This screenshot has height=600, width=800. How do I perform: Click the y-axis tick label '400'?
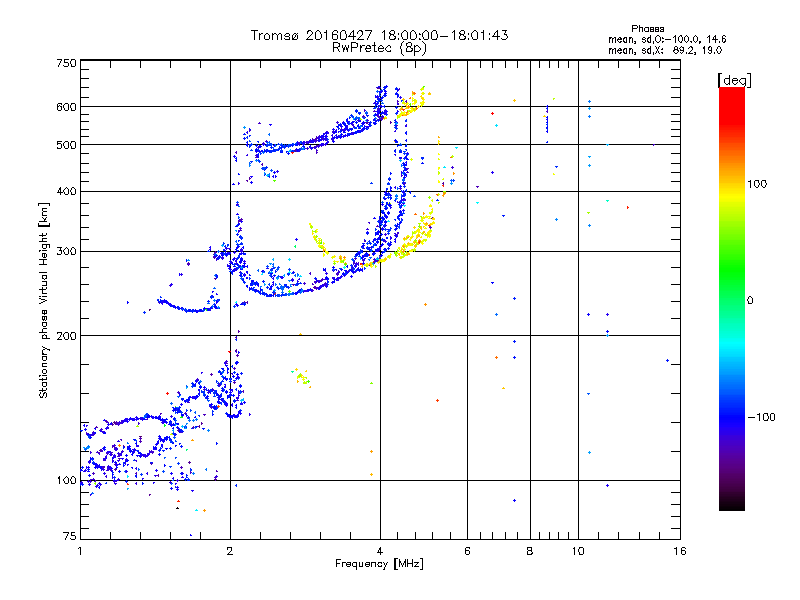click(66, 192)
